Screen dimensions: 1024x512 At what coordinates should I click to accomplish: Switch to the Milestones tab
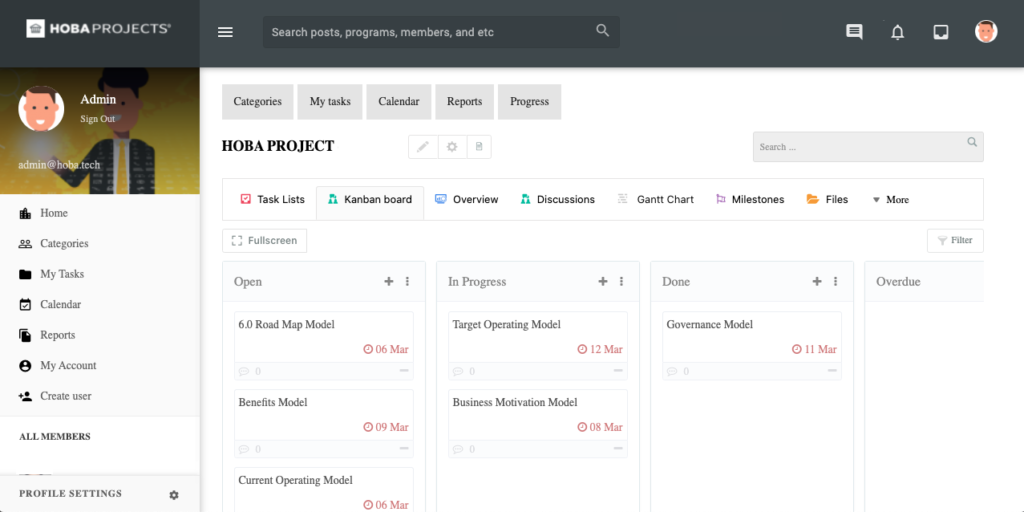749,200
